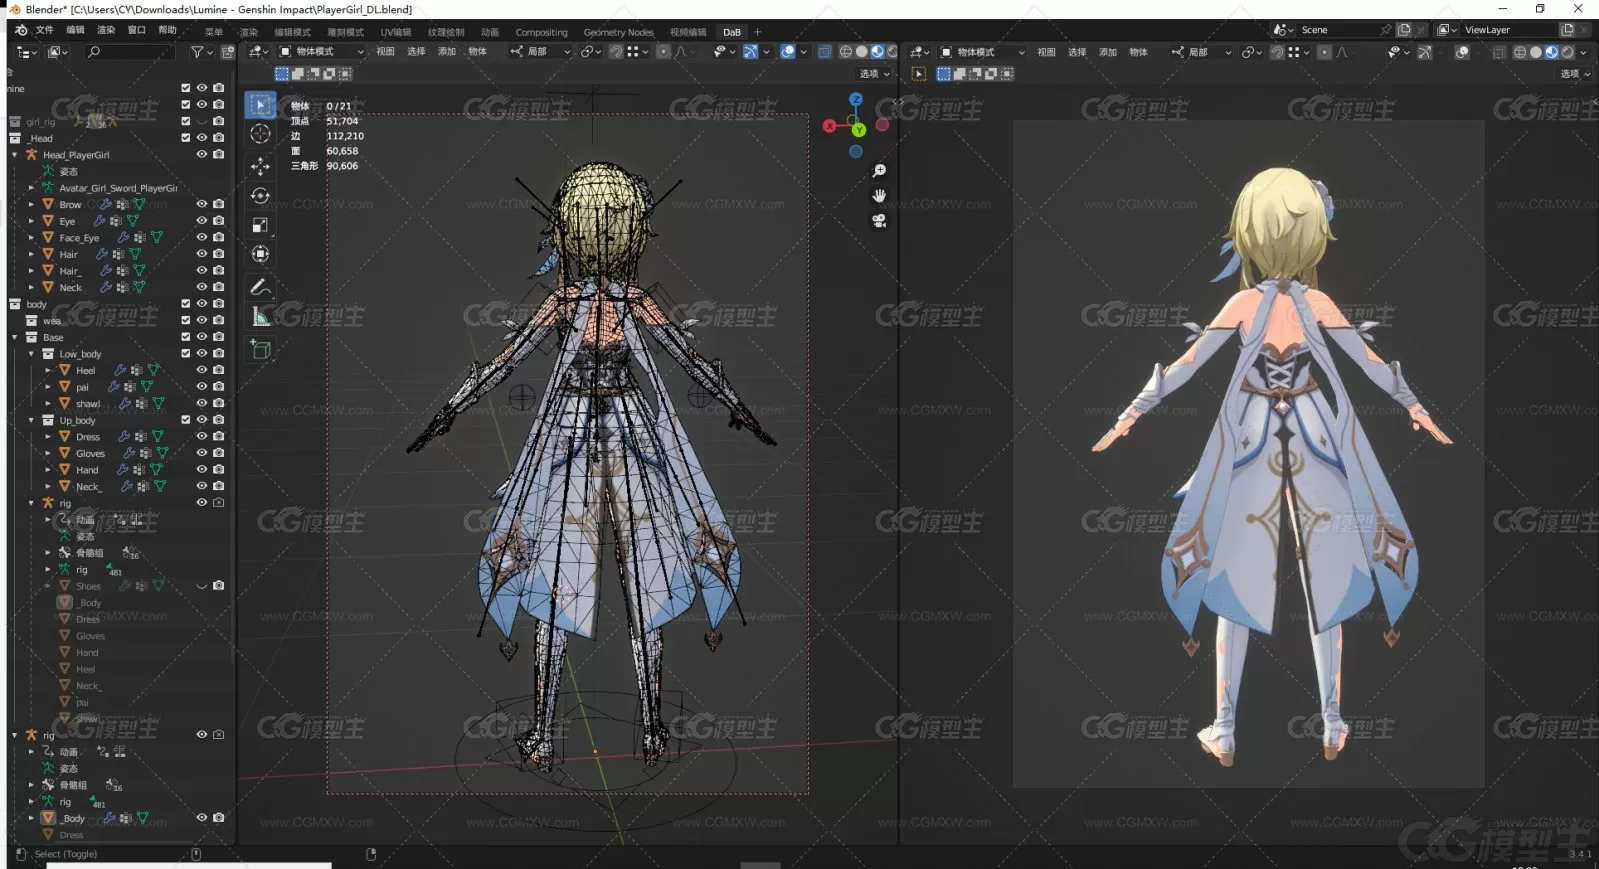This screenshot has height=869, width=1599.
Task: Click the red X axis gizmo ball
Action: point(829,126)
